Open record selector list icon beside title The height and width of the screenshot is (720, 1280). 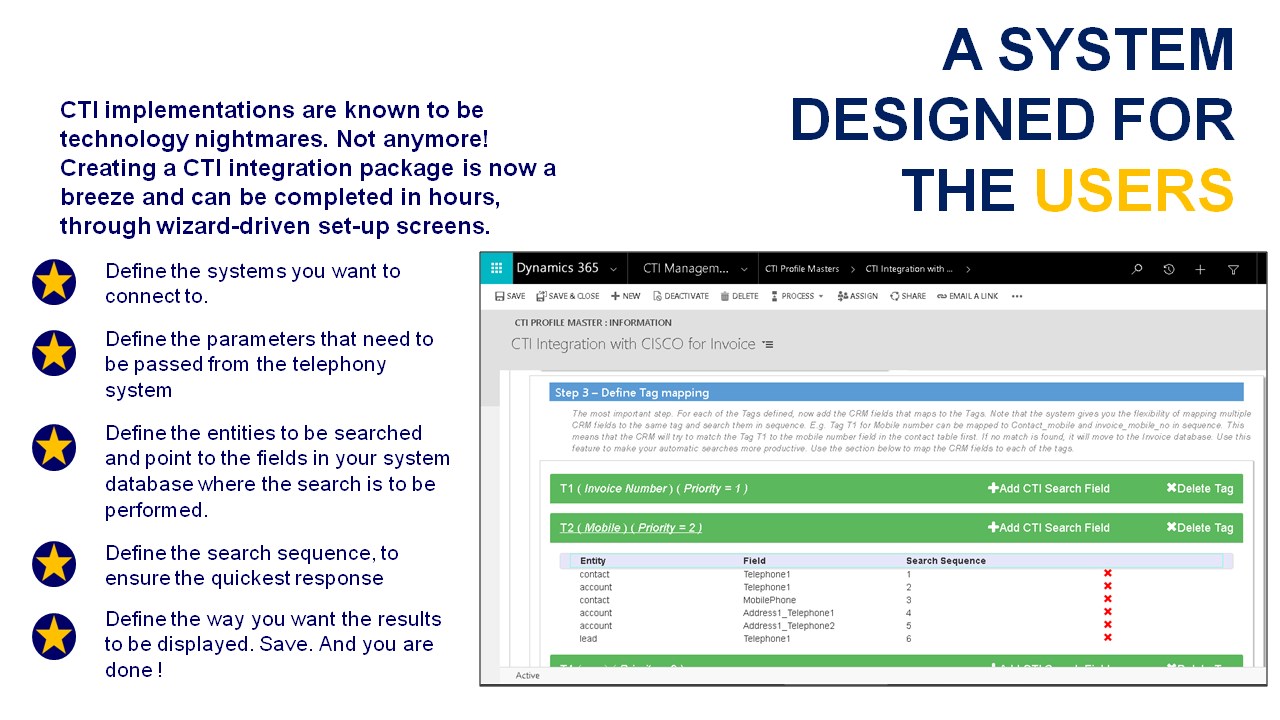pos(768,344)
